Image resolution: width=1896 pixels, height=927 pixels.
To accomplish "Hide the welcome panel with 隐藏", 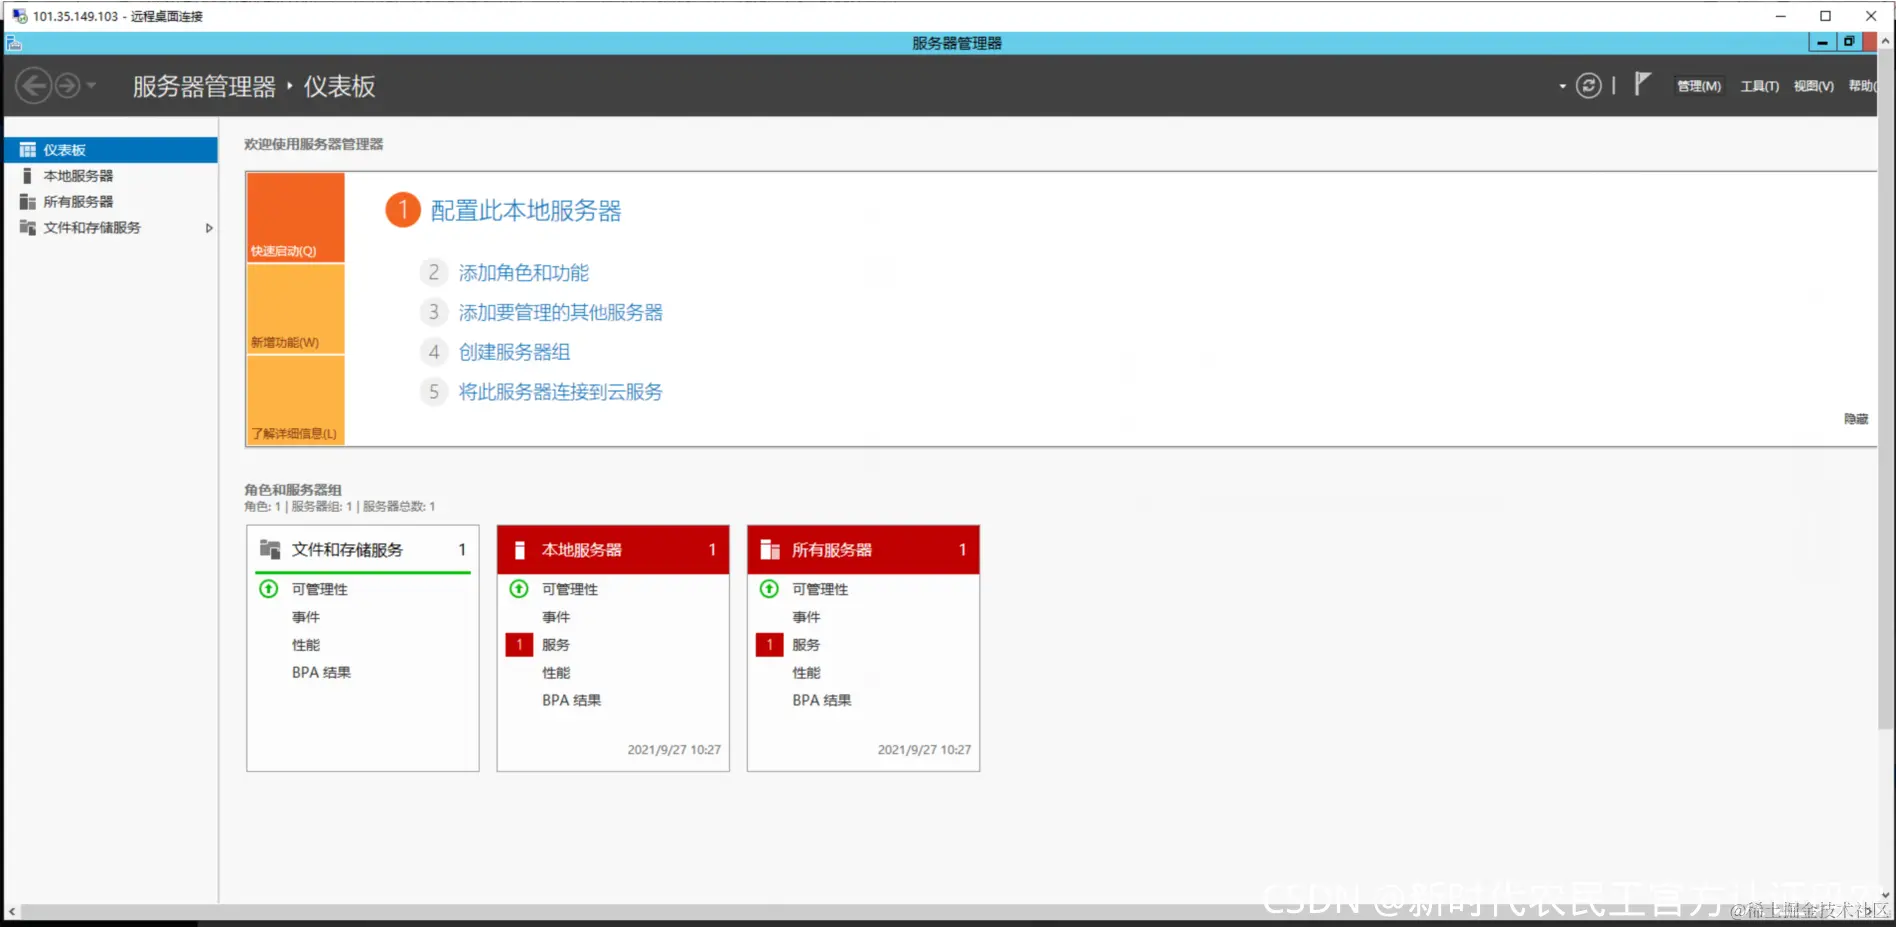I will point(1856,419).
